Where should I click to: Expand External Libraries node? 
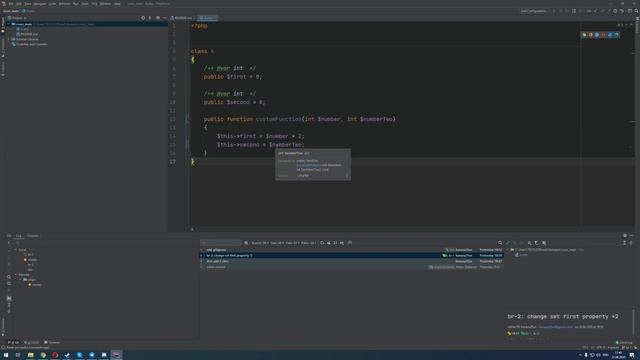click(x=9, y=39)
